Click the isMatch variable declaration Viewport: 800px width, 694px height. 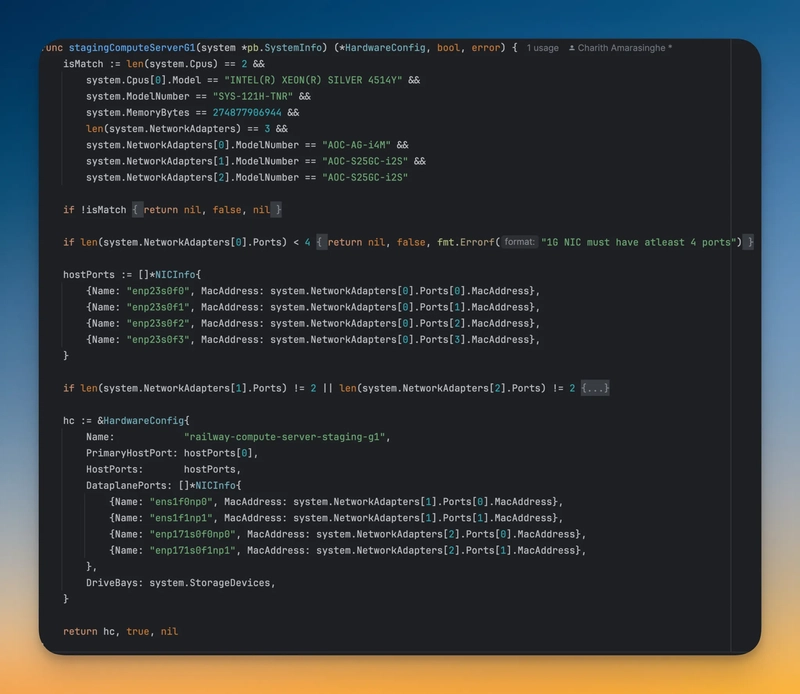pos(83,64)
